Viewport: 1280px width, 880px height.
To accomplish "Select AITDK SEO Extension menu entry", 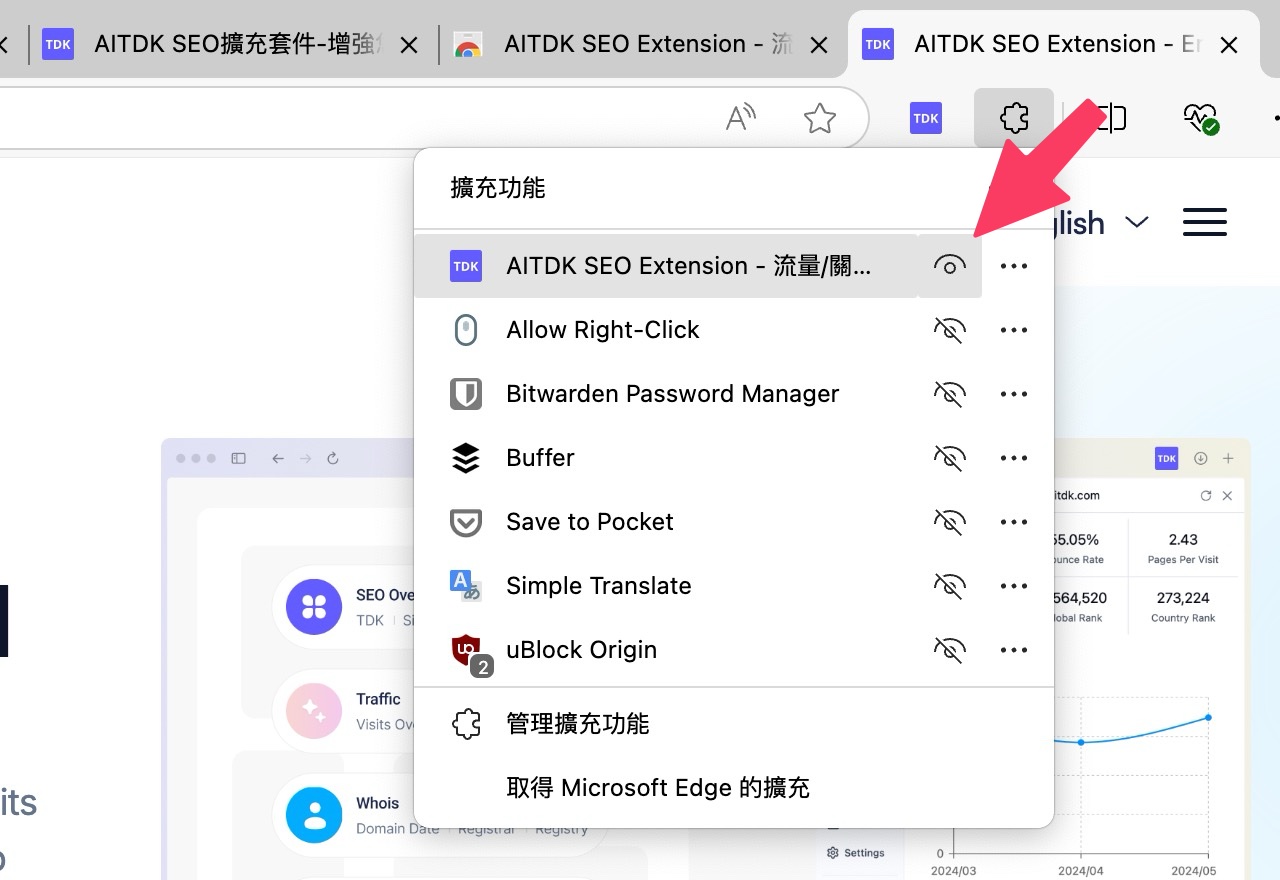I will pos(666,266).
